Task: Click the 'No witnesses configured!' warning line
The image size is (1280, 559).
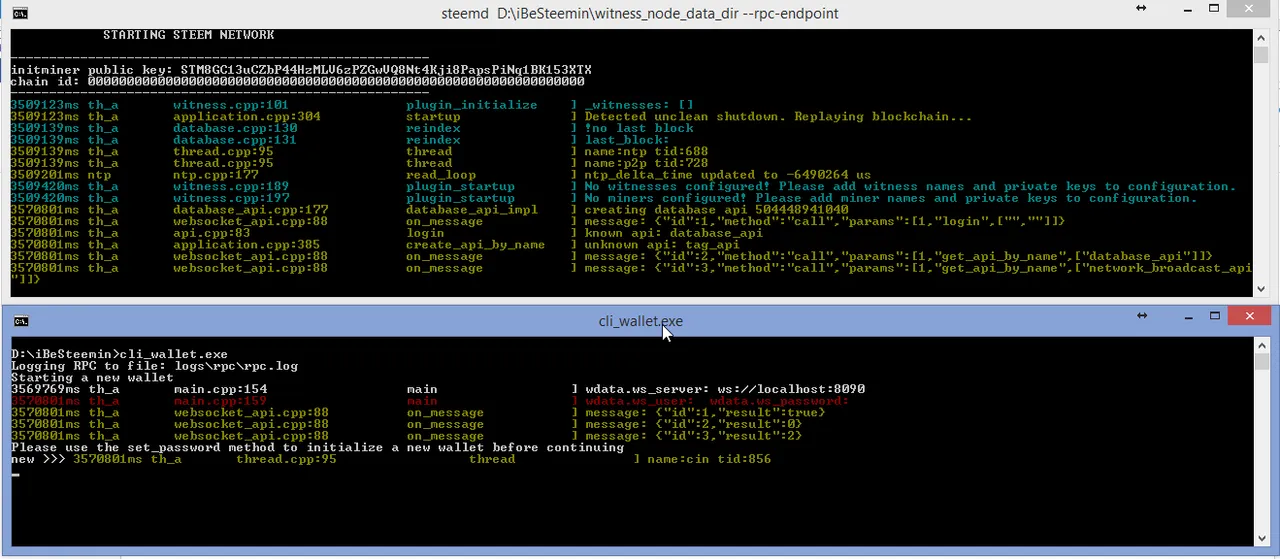Action: point(910,187)
